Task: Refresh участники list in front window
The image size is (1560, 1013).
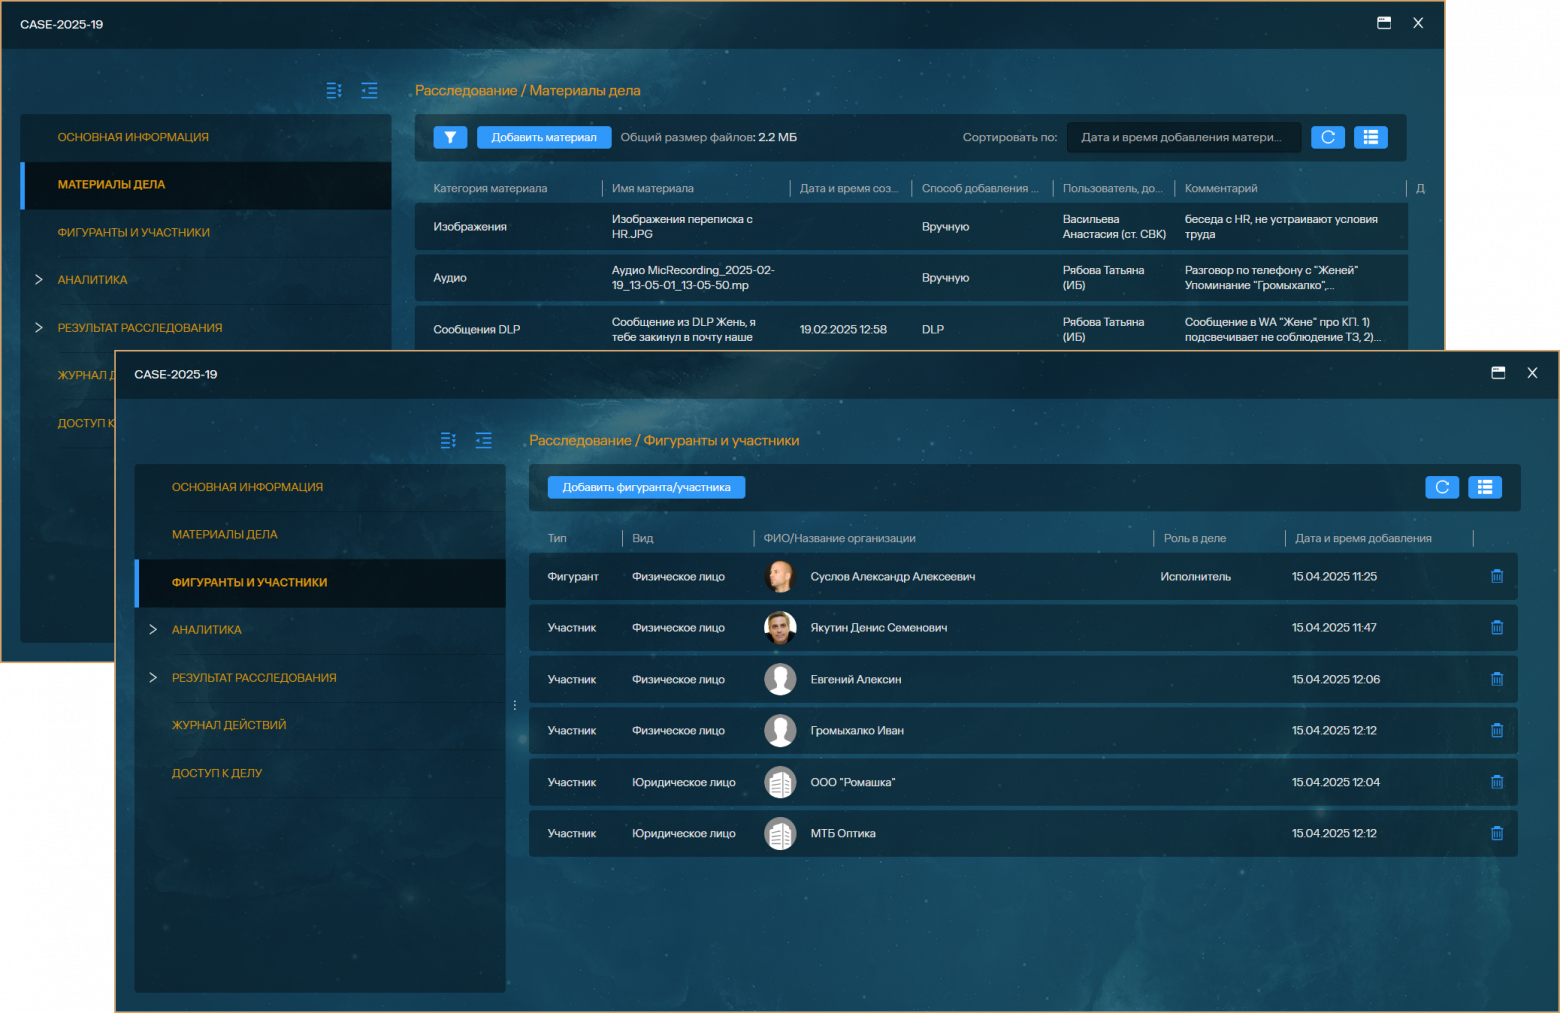Action: [x=1442, y=487]
